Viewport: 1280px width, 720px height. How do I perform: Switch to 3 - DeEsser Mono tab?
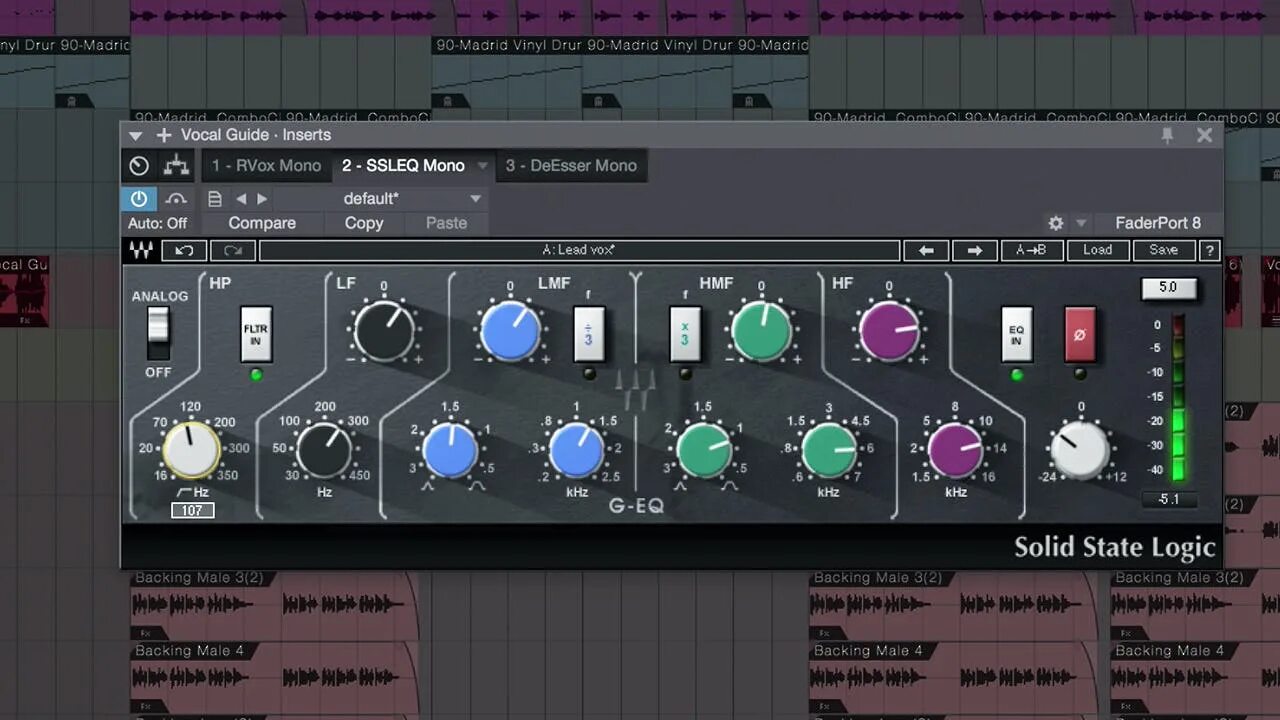tap(571, 166)
